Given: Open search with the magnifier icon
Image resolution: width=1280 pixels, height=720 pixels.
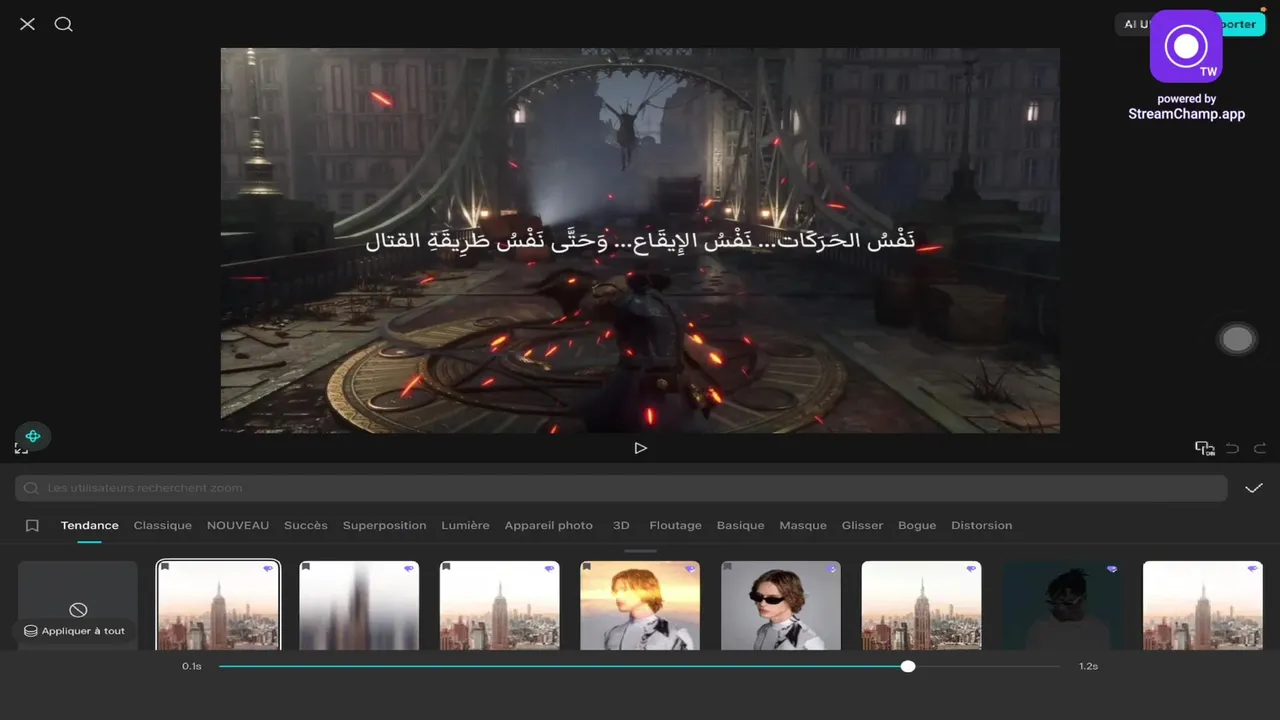Looking at the screenshot, I should pyautogui.click(x=64, y=24).
